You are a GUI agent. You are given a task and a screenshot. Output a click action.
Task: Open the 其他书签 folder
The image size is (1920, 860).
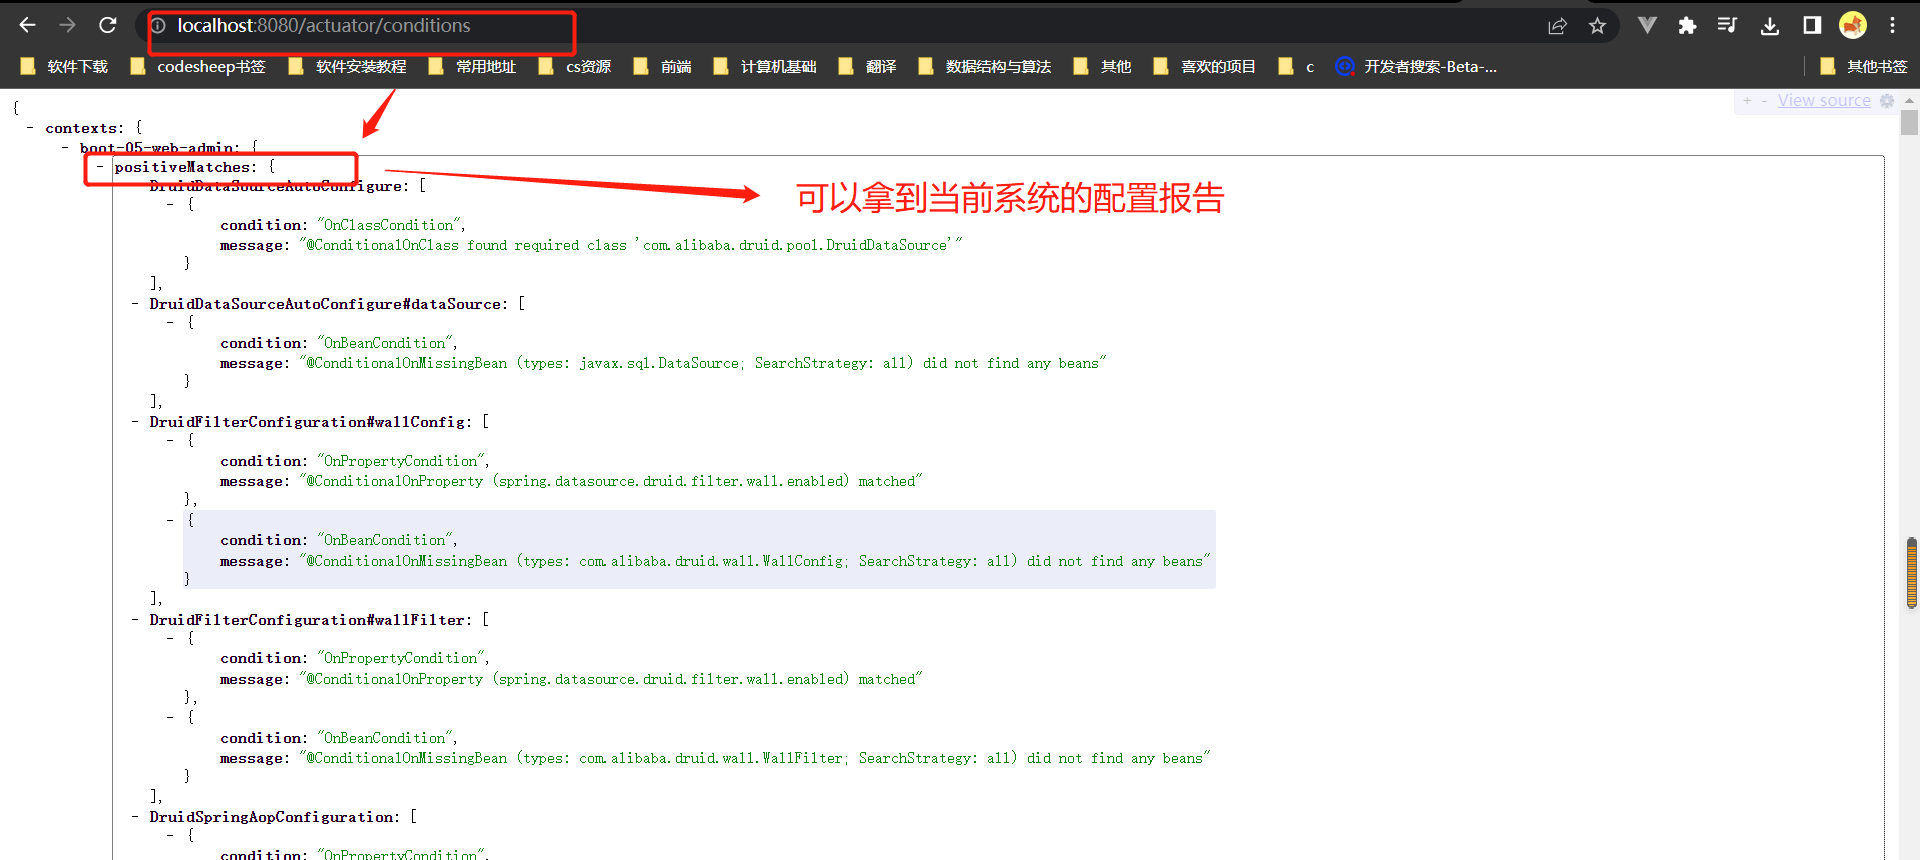(1864, 67)
